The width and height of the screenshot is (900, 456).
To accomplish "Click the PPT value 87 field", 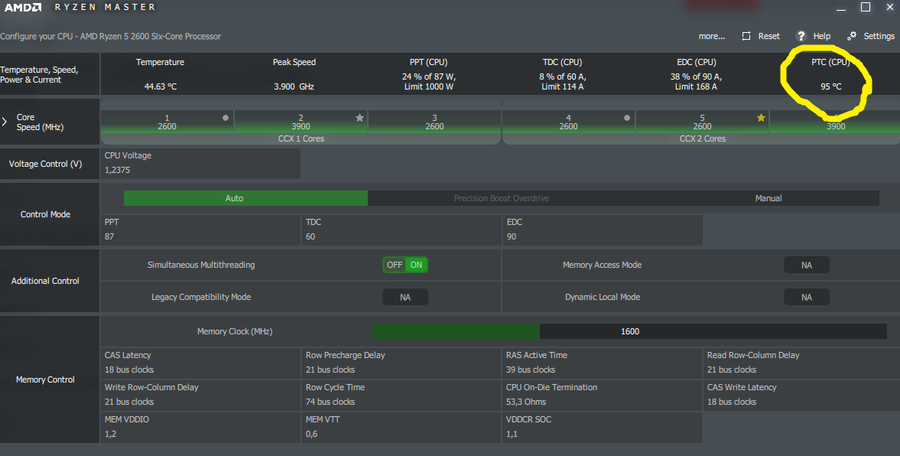I will pyautogui.click(x=200, y=230).
